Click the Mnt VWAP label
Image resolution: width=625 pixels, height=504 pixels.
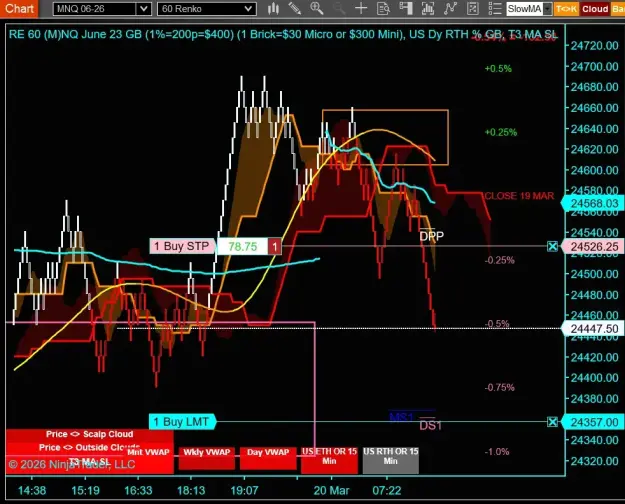(x=148, y=452)
